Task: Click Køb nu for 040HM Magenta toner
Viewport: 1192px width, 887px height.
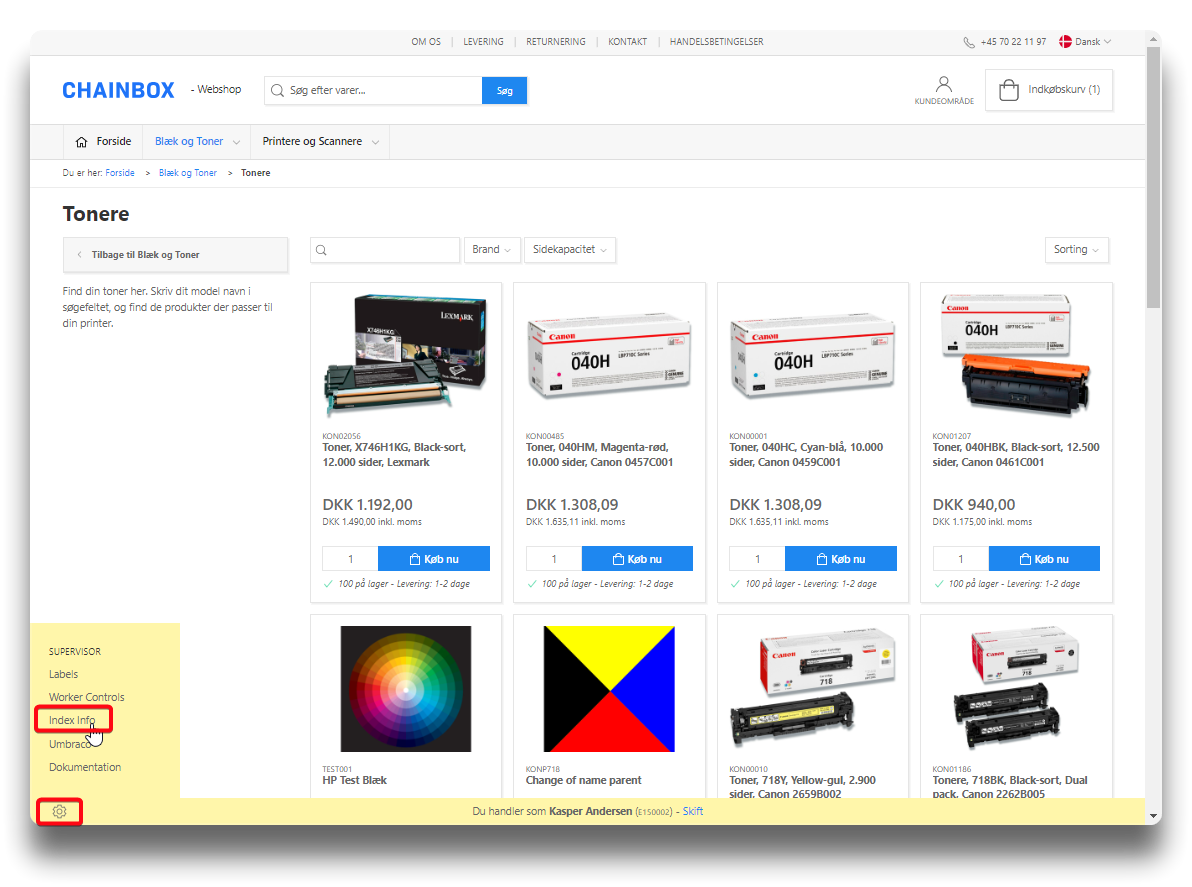Action: 637,559
